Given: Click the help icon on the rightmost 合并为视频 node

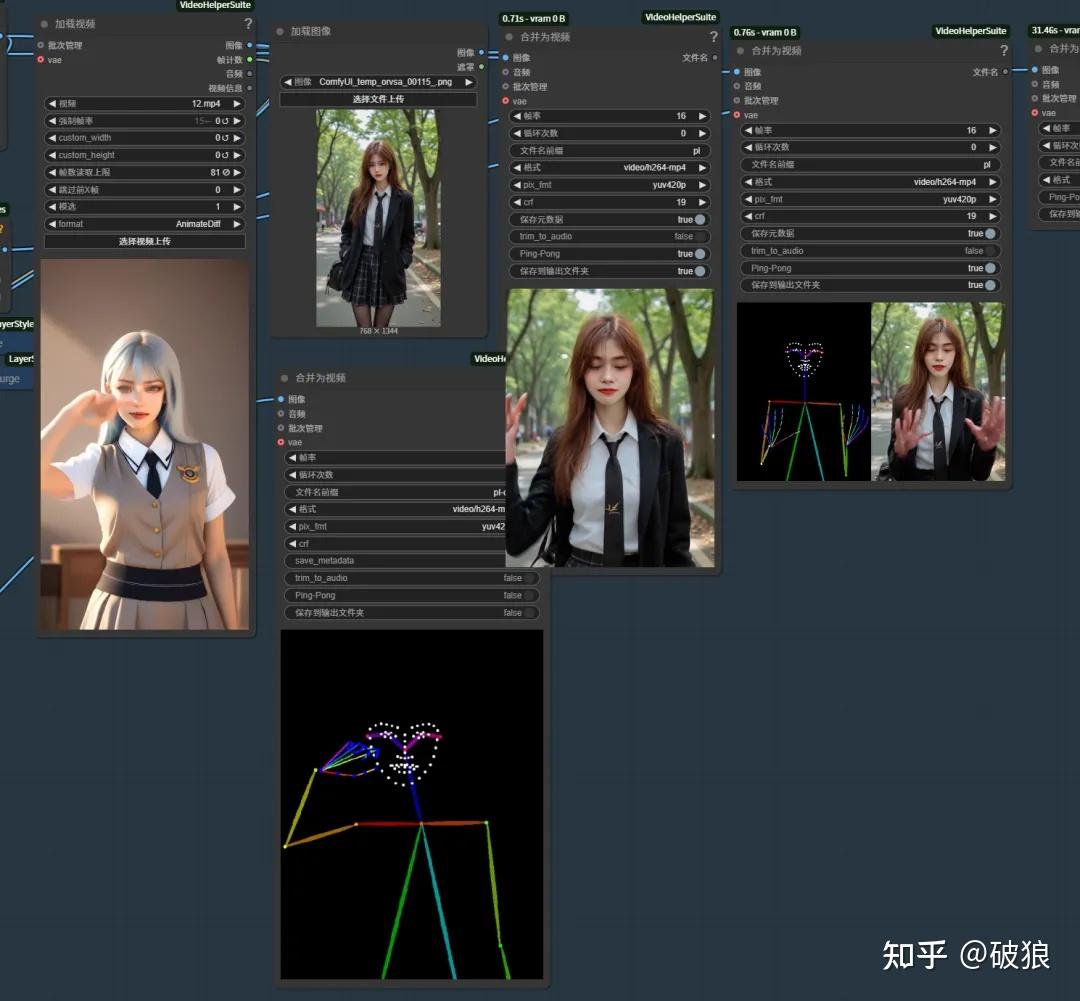Looking at the screenshot, I should pyautogui.click(x=1003, y=51).
